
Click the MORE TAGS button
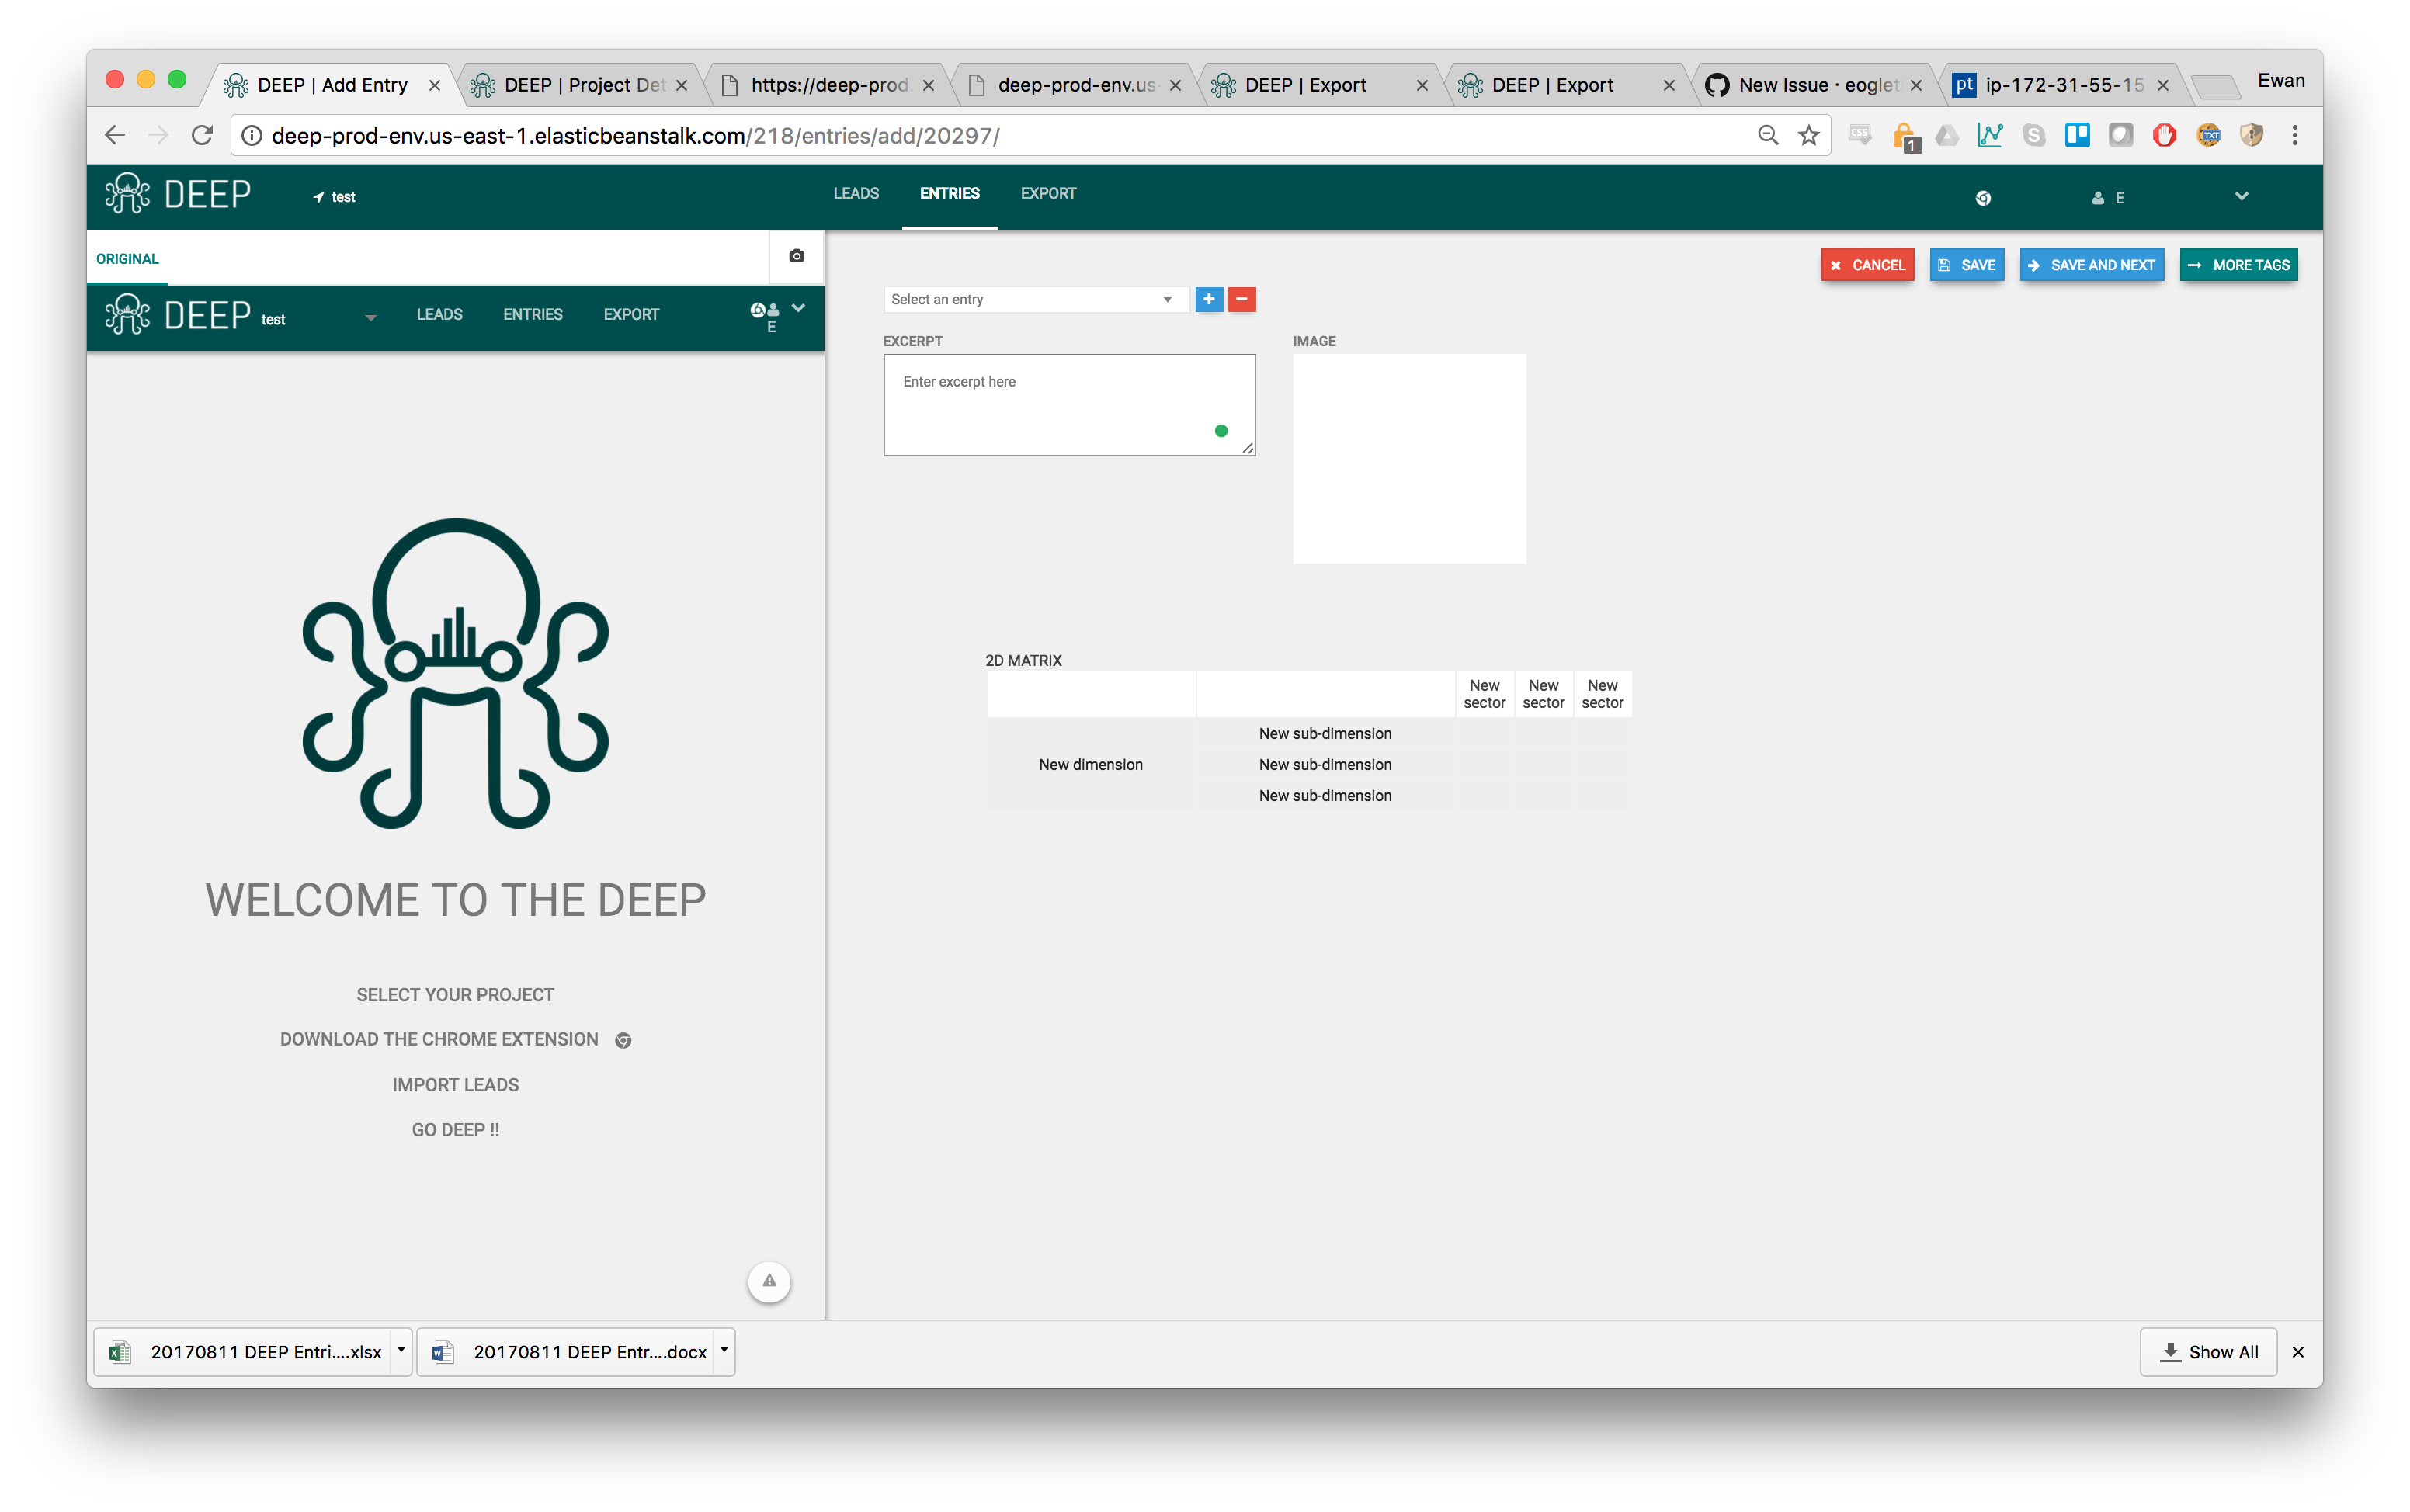pos(2238,265)
